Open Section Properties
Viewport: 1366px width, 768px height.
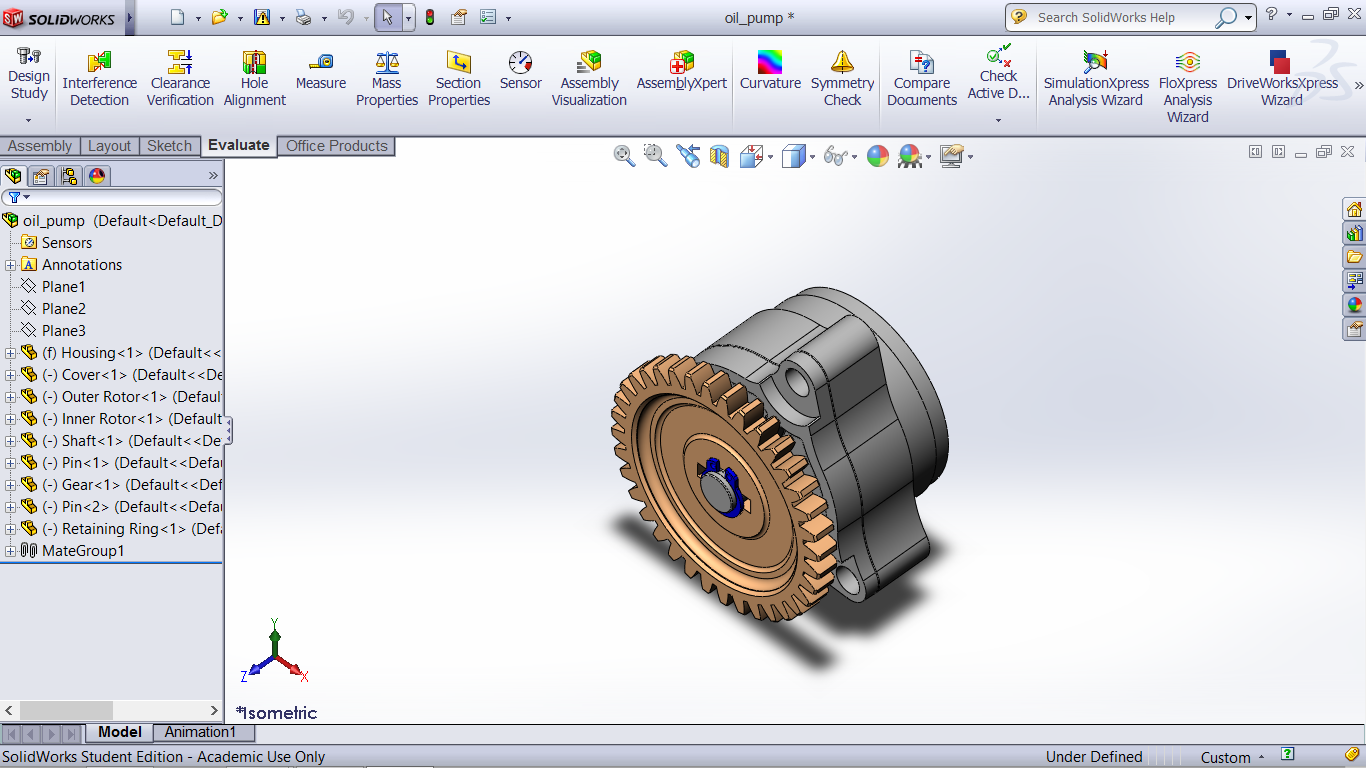[x=459, y=78]
